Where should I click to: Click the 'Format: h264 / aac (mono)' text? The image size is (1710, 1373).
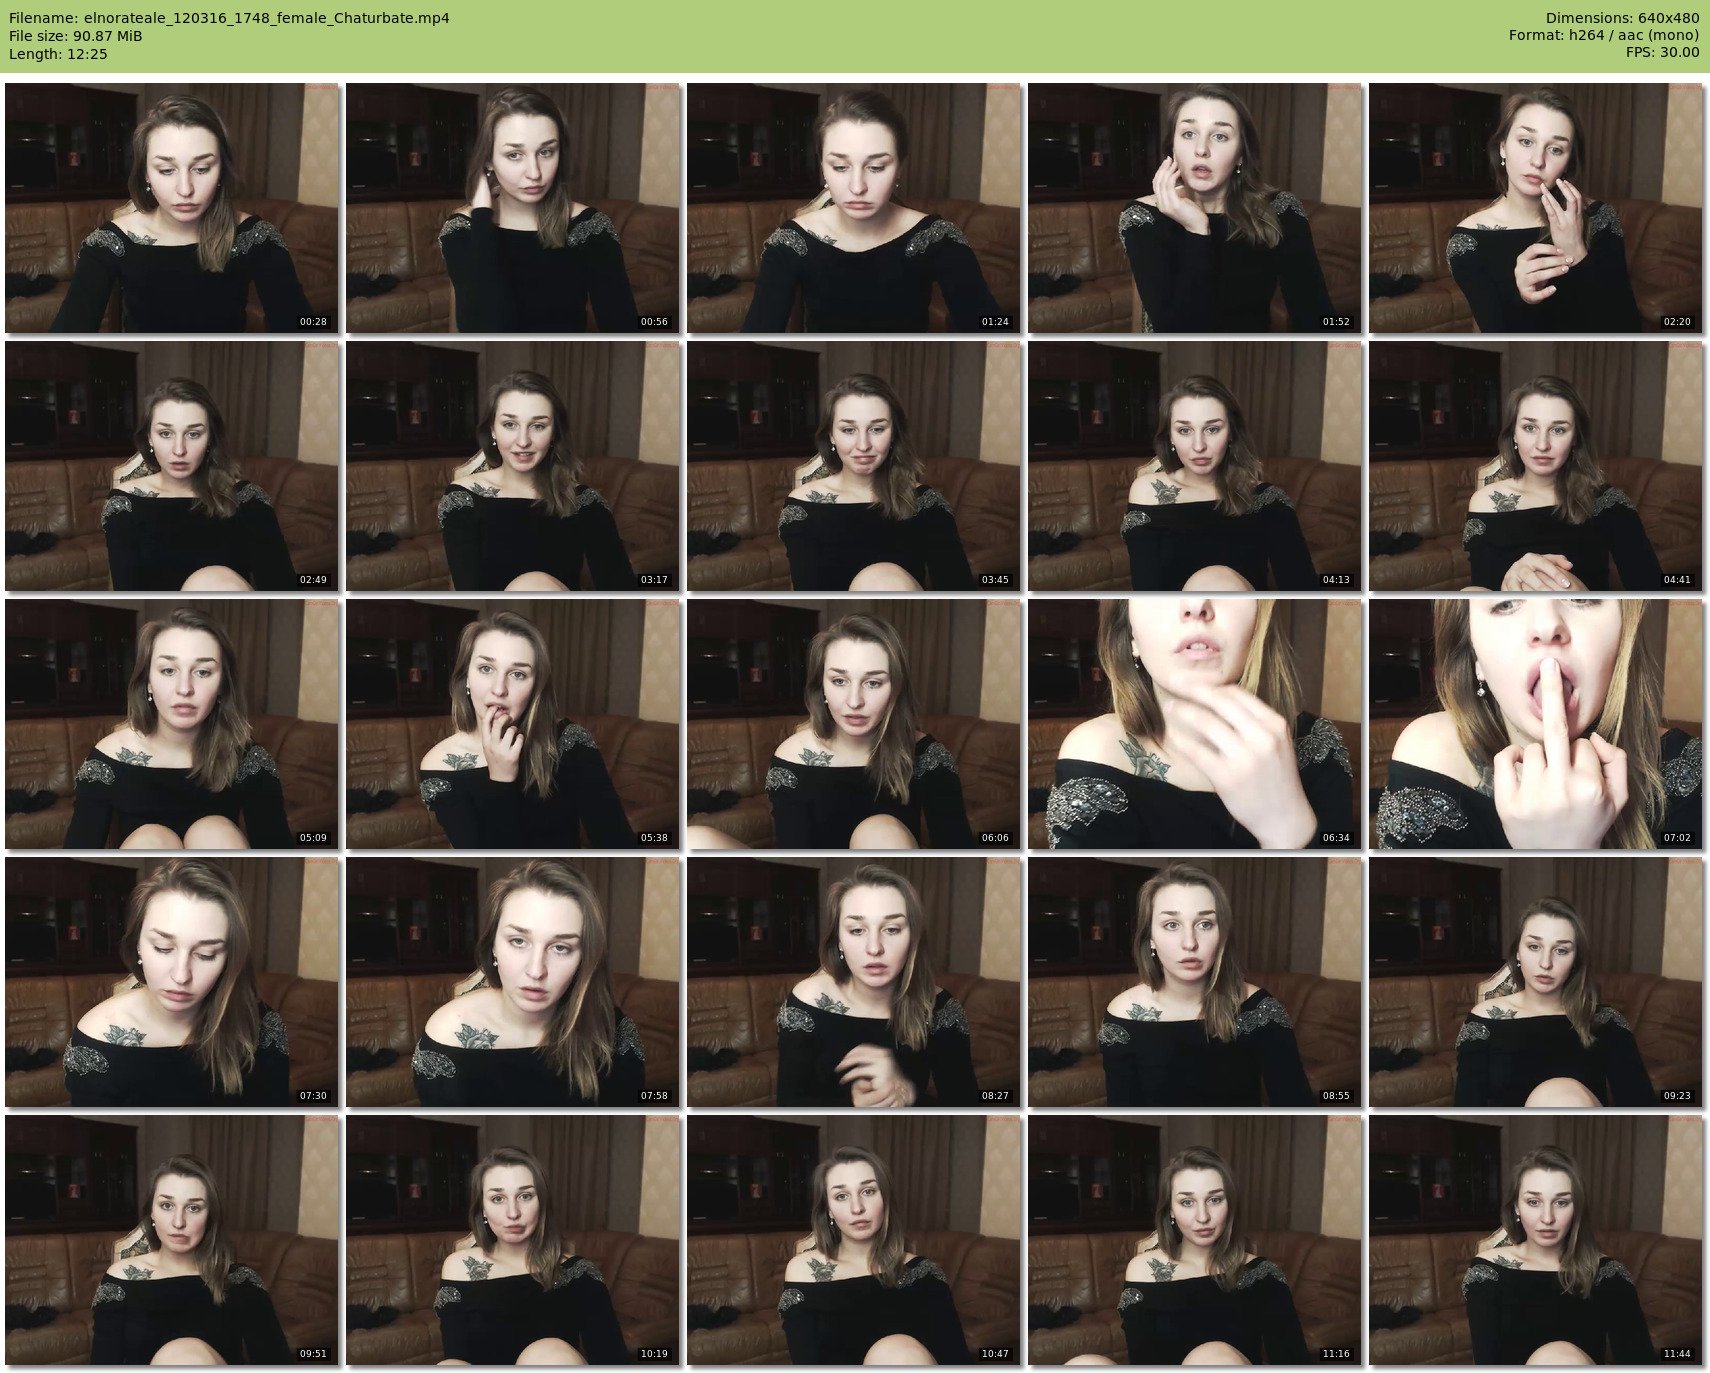1604,36
